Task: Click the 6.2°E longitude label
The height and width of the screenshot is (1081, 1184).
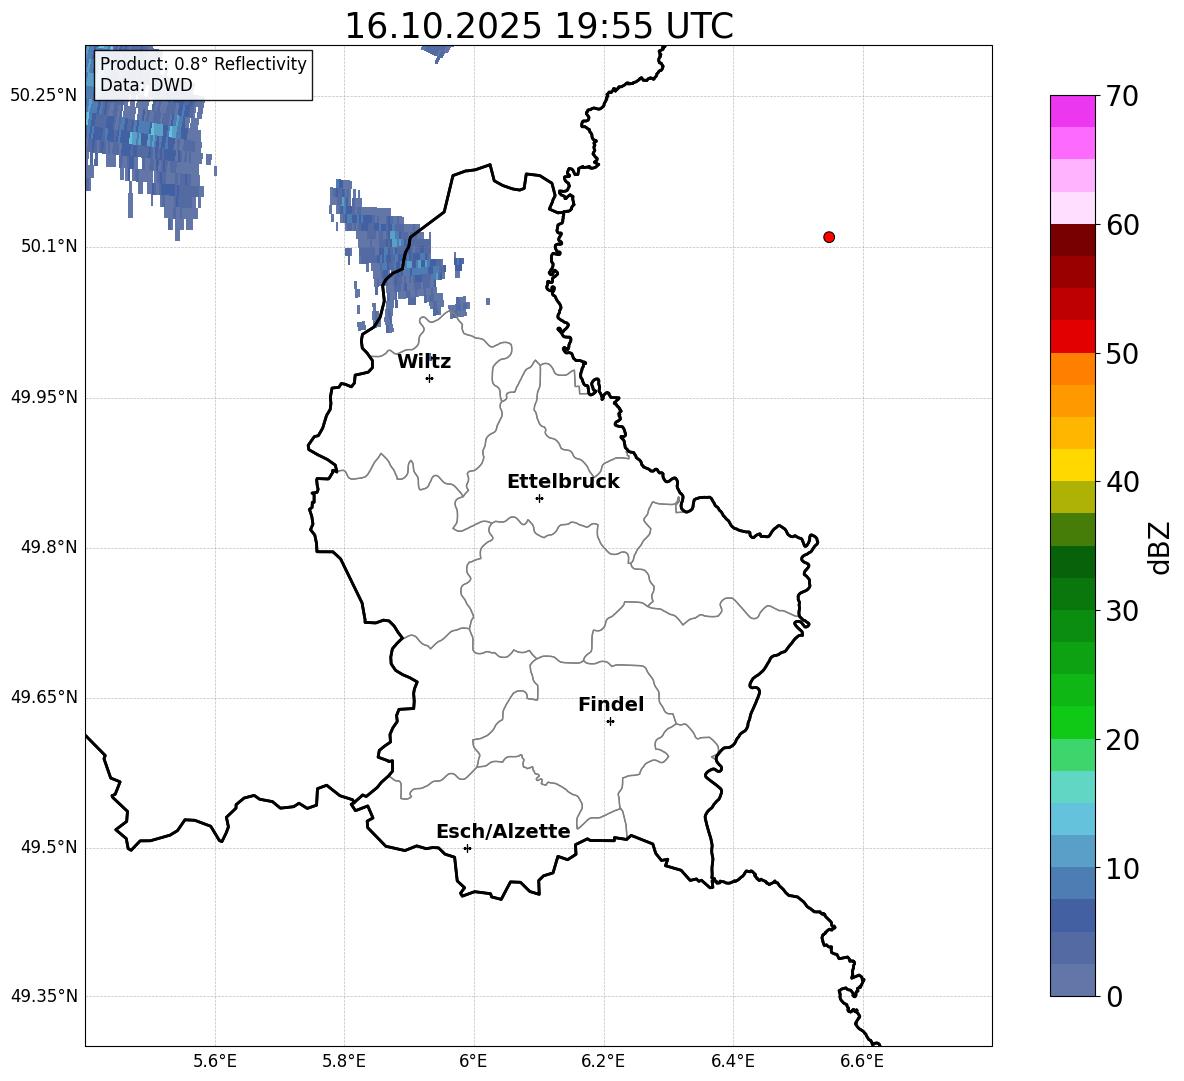Action: pos(603,1061)
